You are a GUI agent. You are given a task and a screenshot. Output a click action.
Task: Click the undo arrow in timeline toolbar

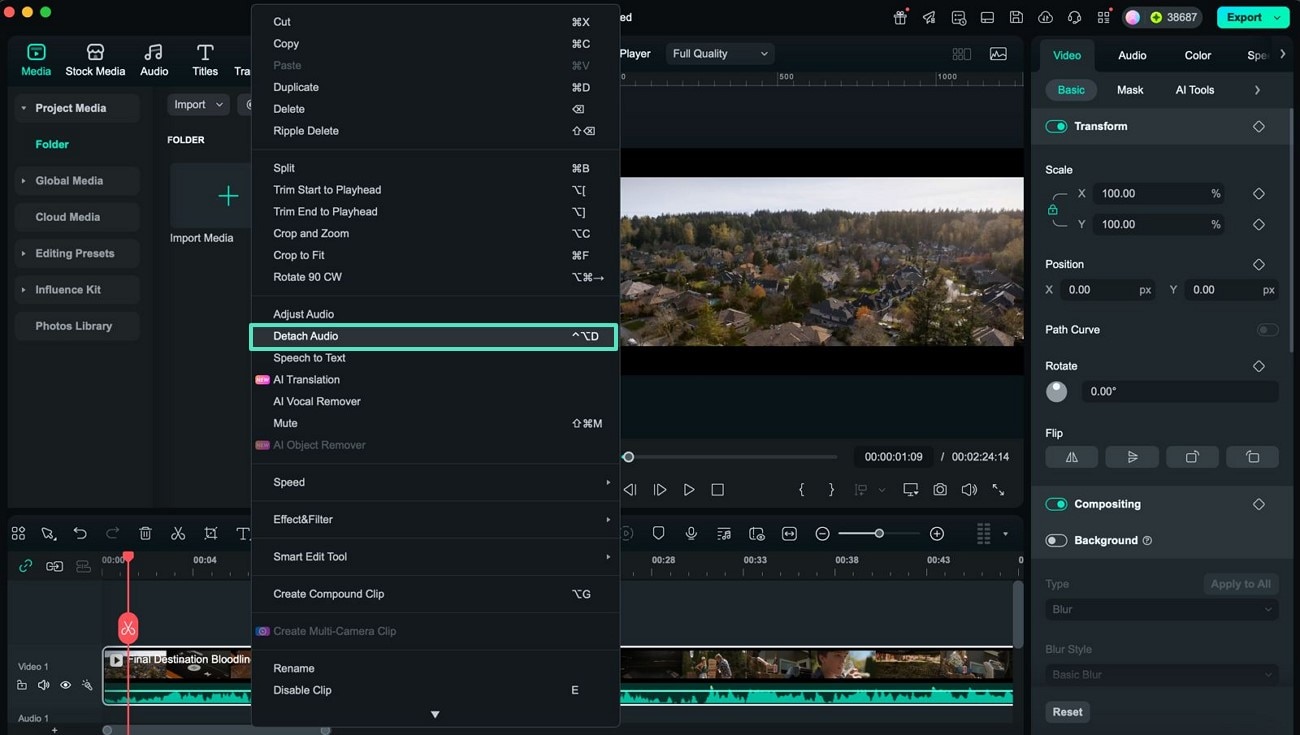tap(80, 534)
